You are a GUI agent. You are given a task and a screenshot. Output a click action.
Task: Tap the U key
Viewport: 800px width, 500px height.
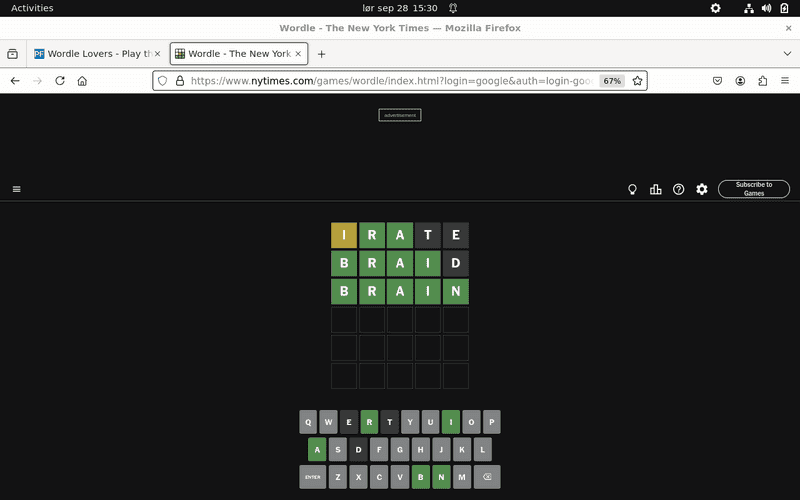tap(431, 422)
